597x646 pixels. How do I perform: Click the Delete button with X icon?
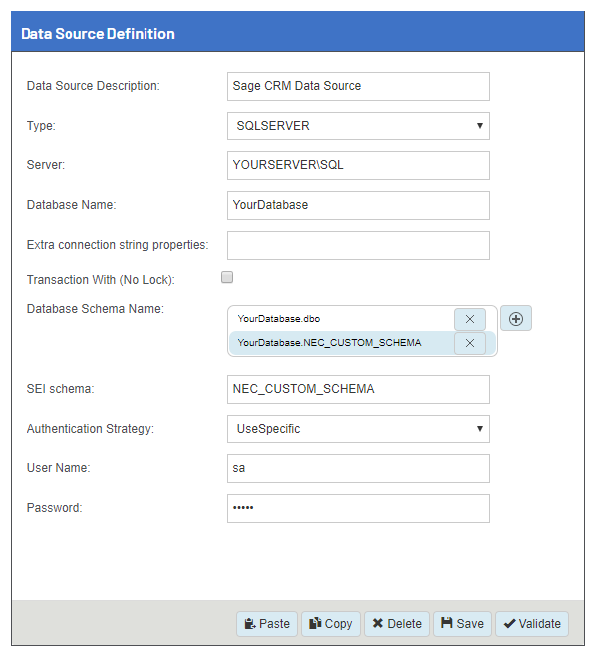397,624
